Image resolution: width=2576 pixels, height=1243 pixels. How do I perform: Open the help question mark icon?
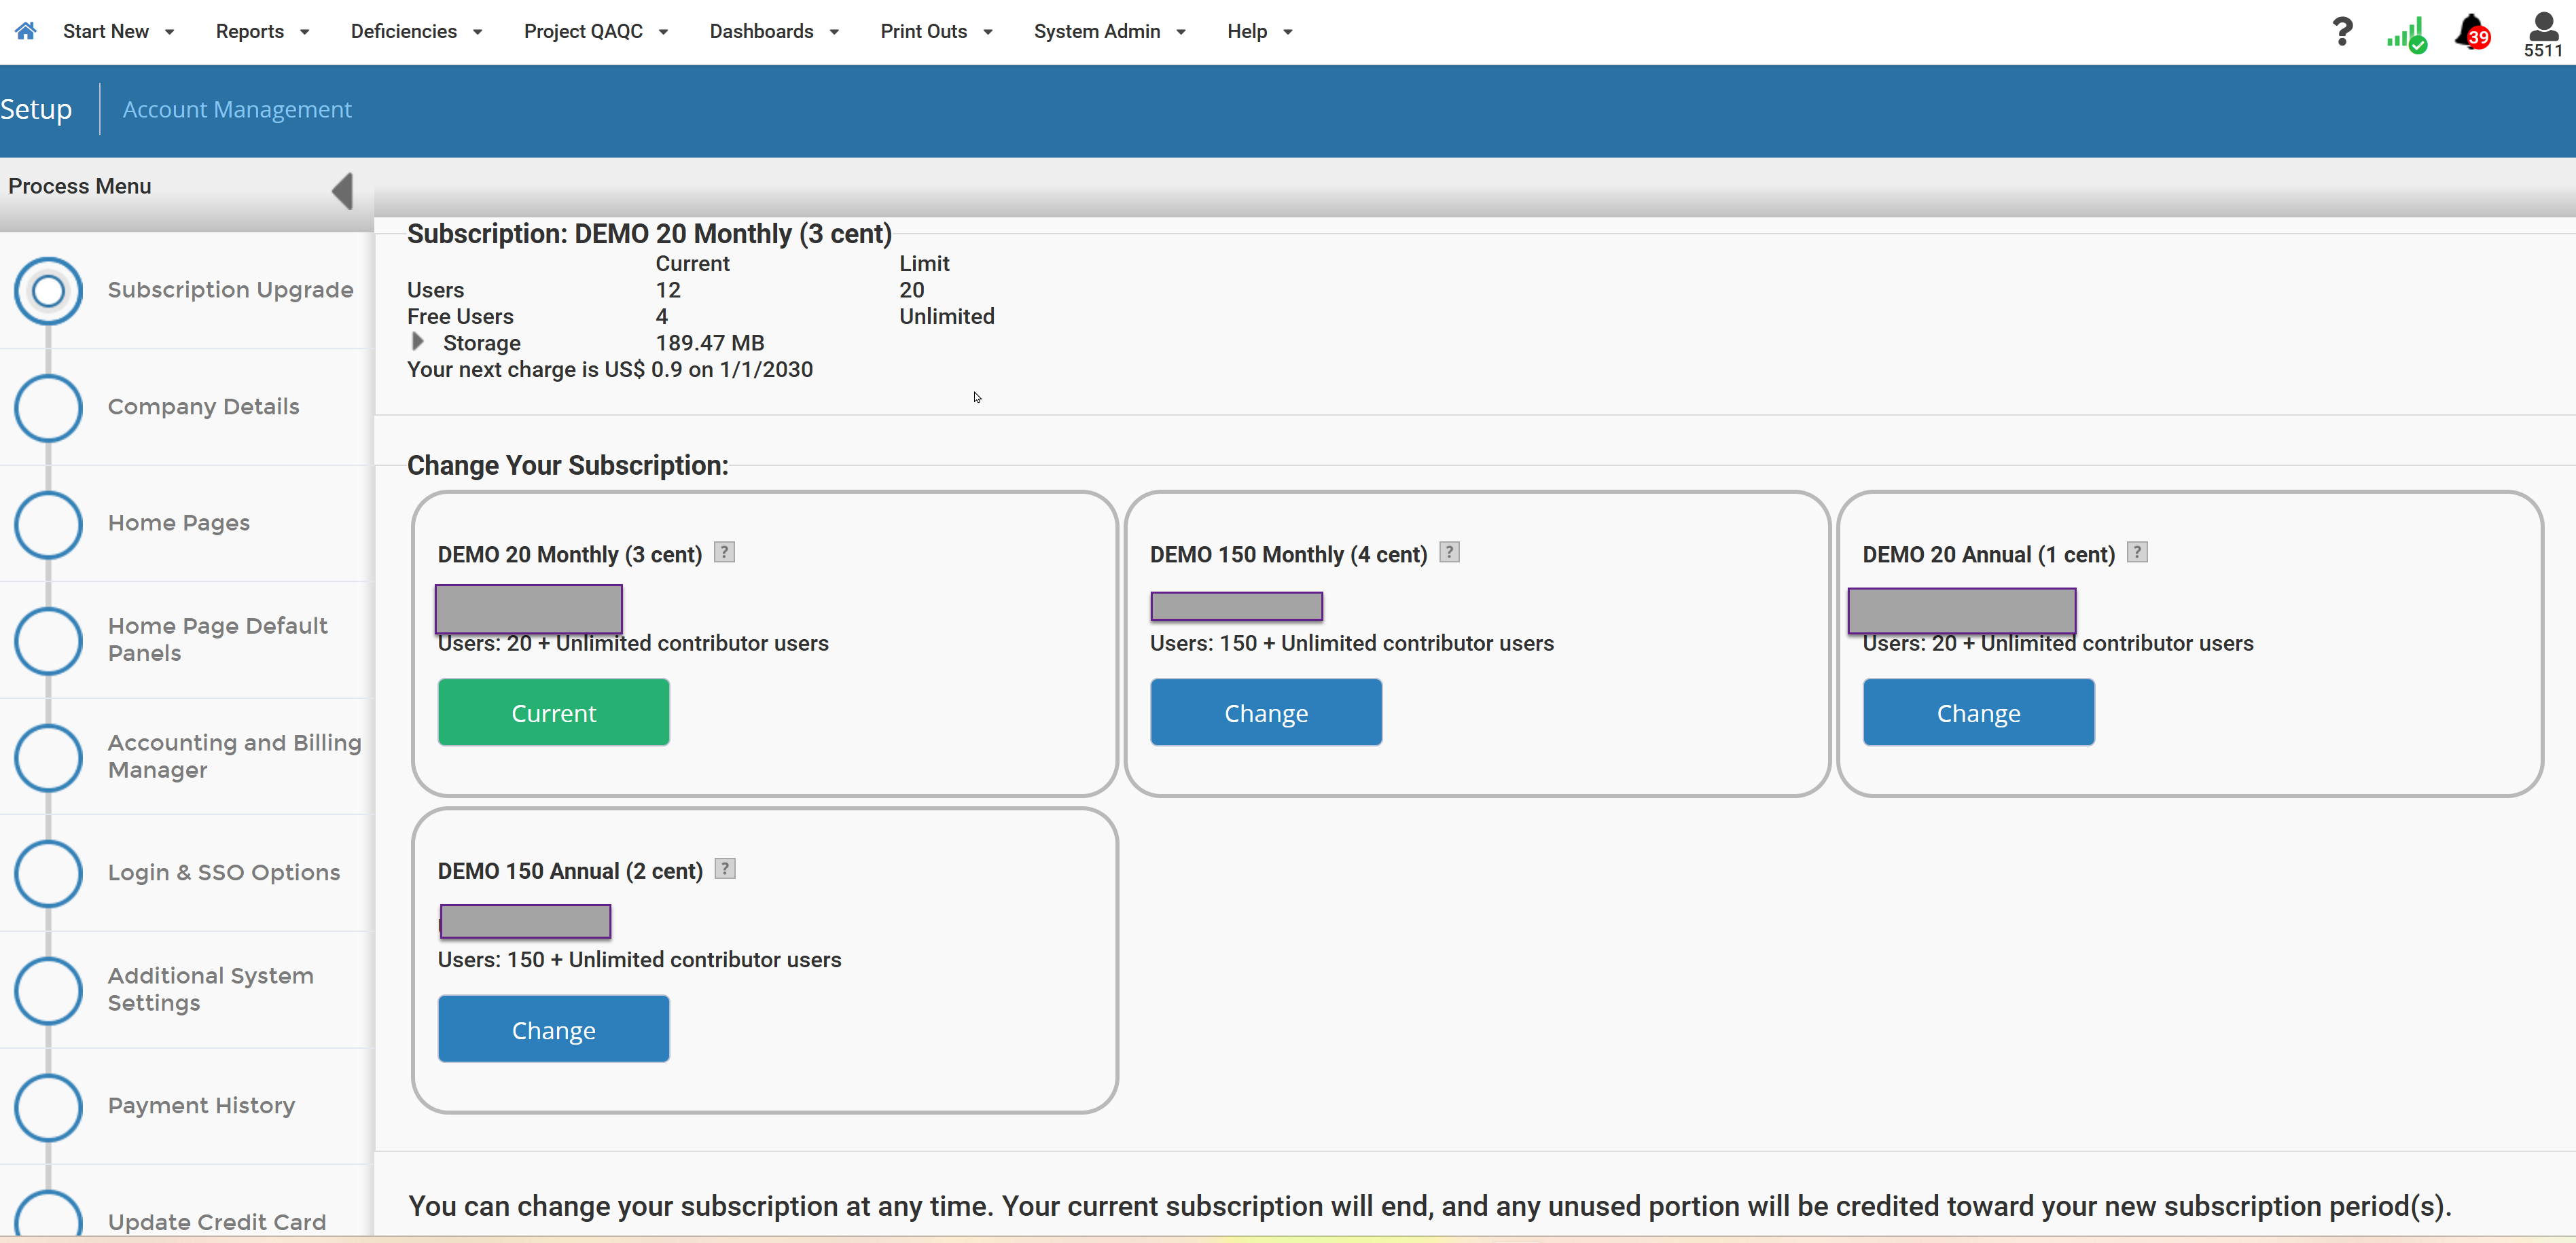pos(2342,31)
